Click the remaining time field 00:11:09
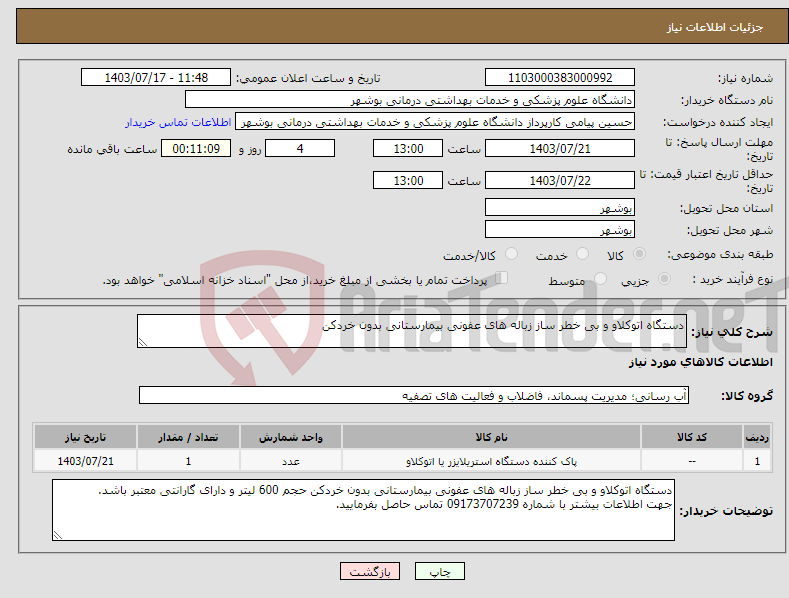This screenshot has height=598, width=789. point(196,148)
